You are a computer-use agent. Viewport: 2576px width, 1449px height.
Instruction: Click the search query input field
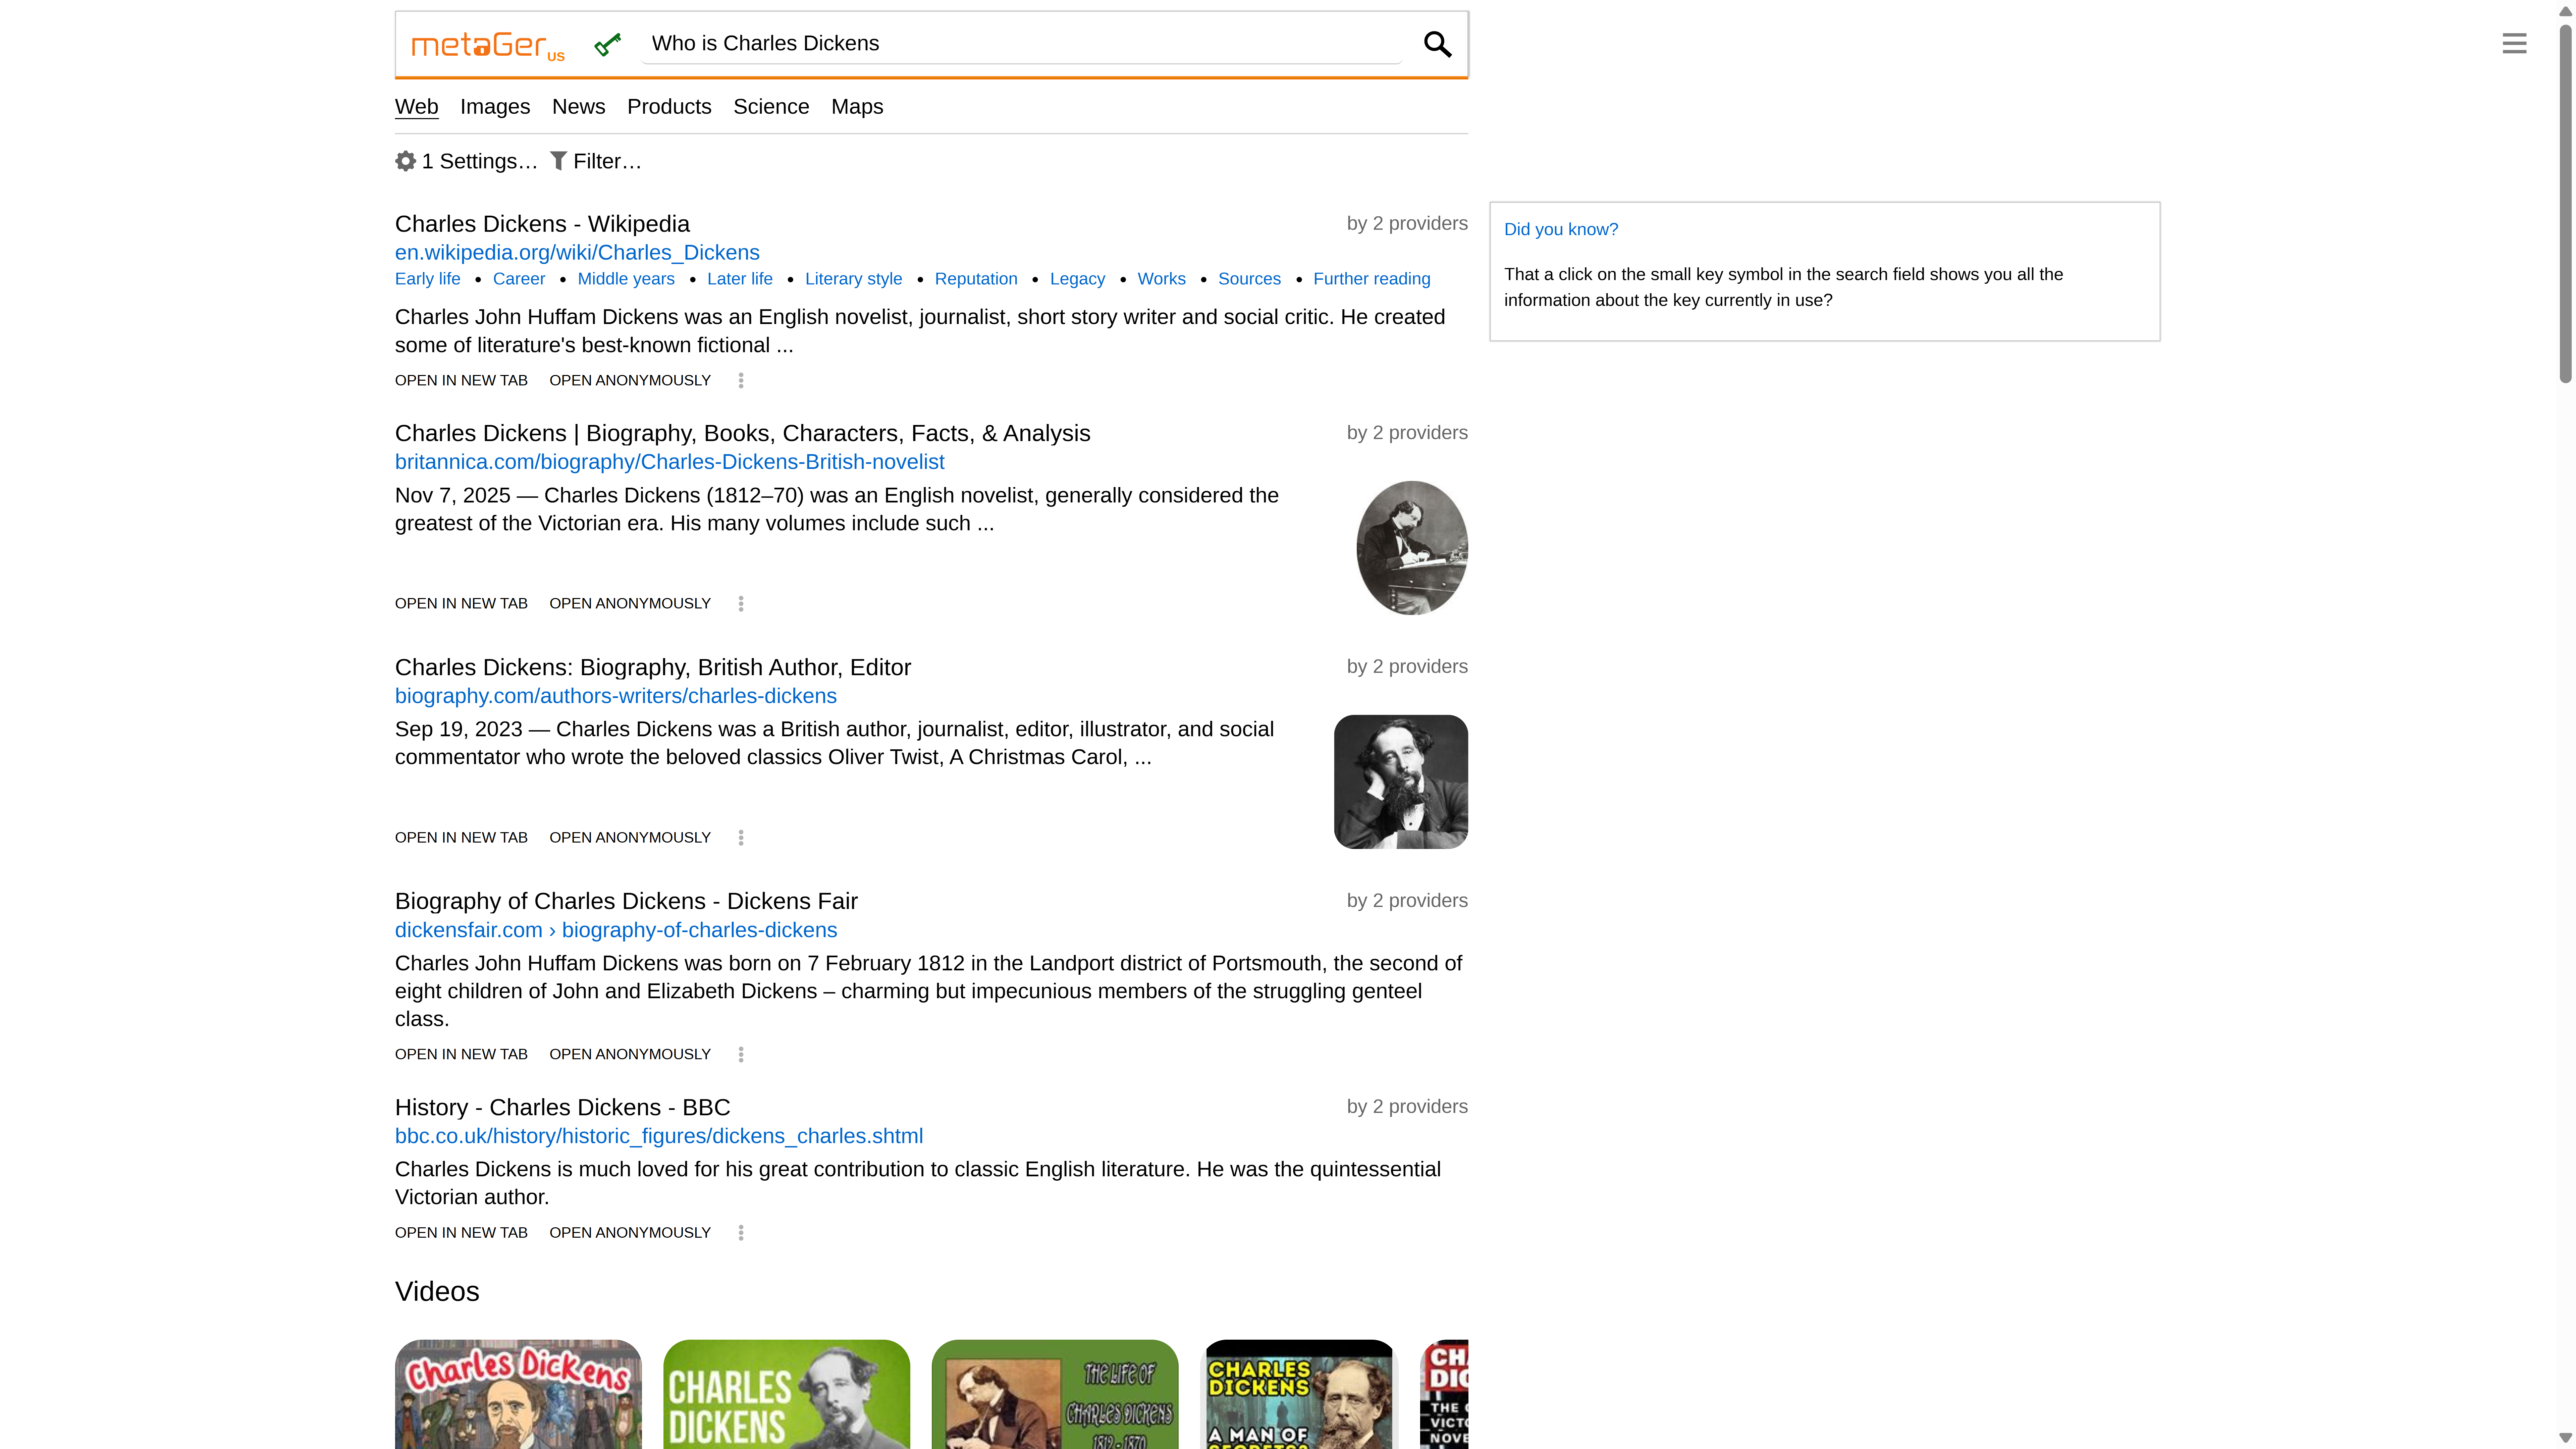(1020, 43)
